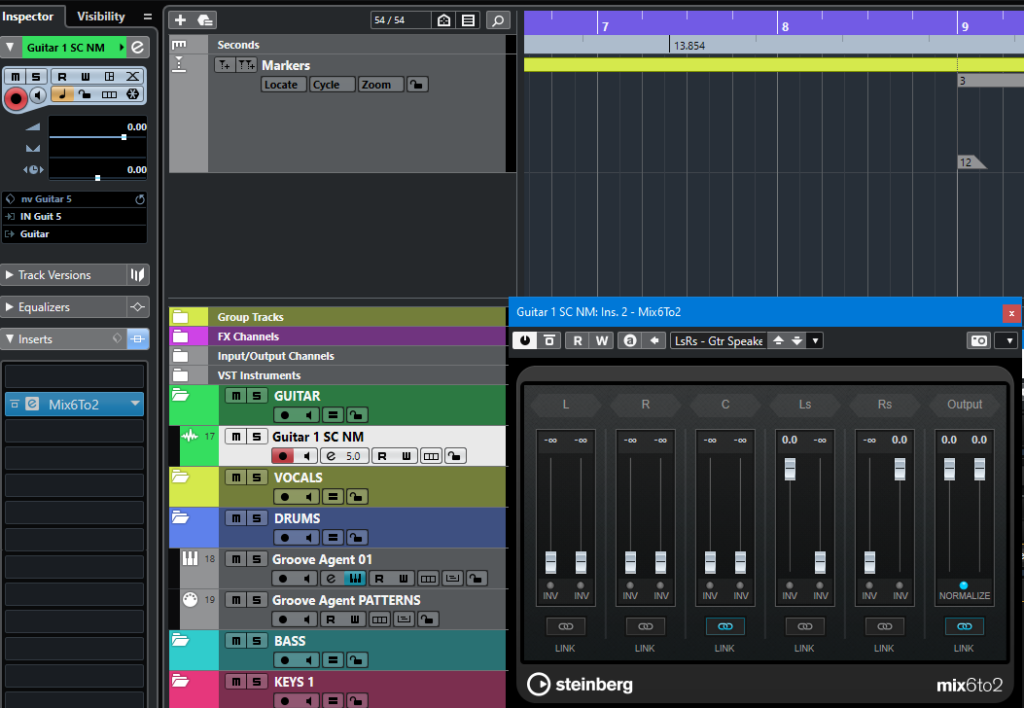Collapse the Guitar 1 SC NM Inspector header
The height and width of the screenshot is (708, 1024).
pos(10,47)
